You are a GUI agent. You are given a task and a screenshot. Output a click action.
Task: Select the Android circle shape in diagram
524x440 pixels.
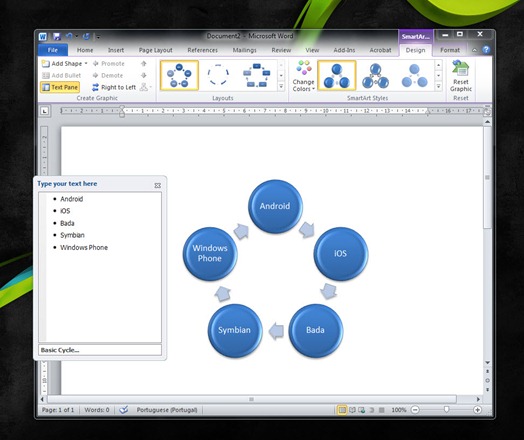click(x=275, y=206)
